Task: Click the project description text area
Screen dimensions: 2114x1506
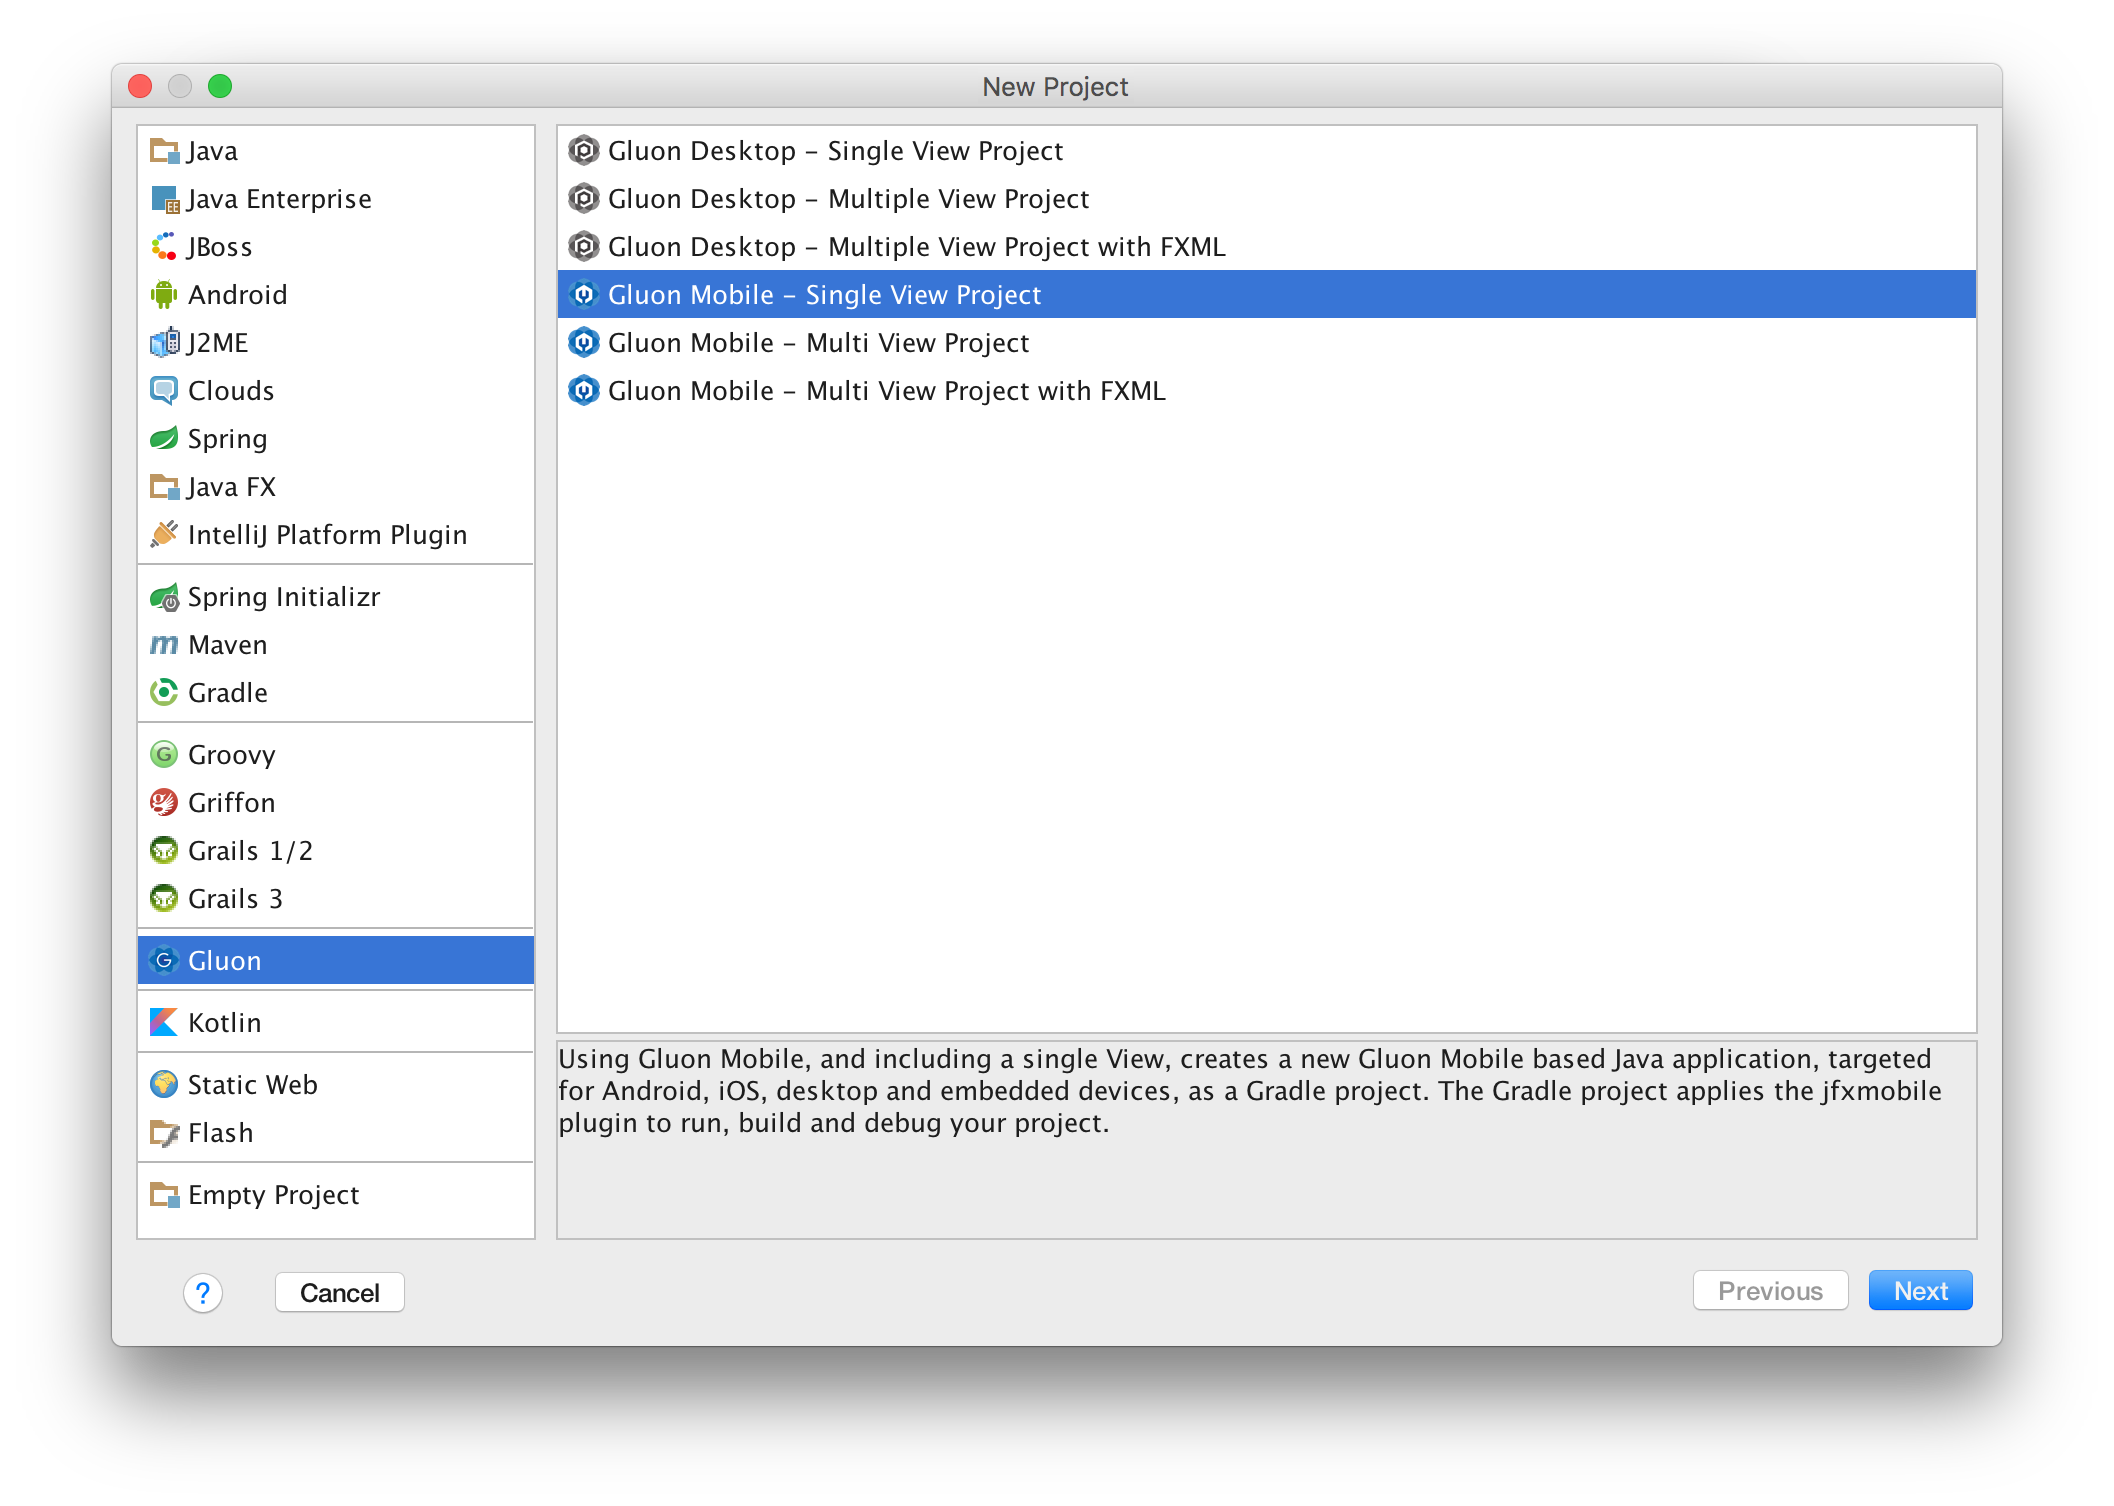Action: (x=1266, y=1140)
